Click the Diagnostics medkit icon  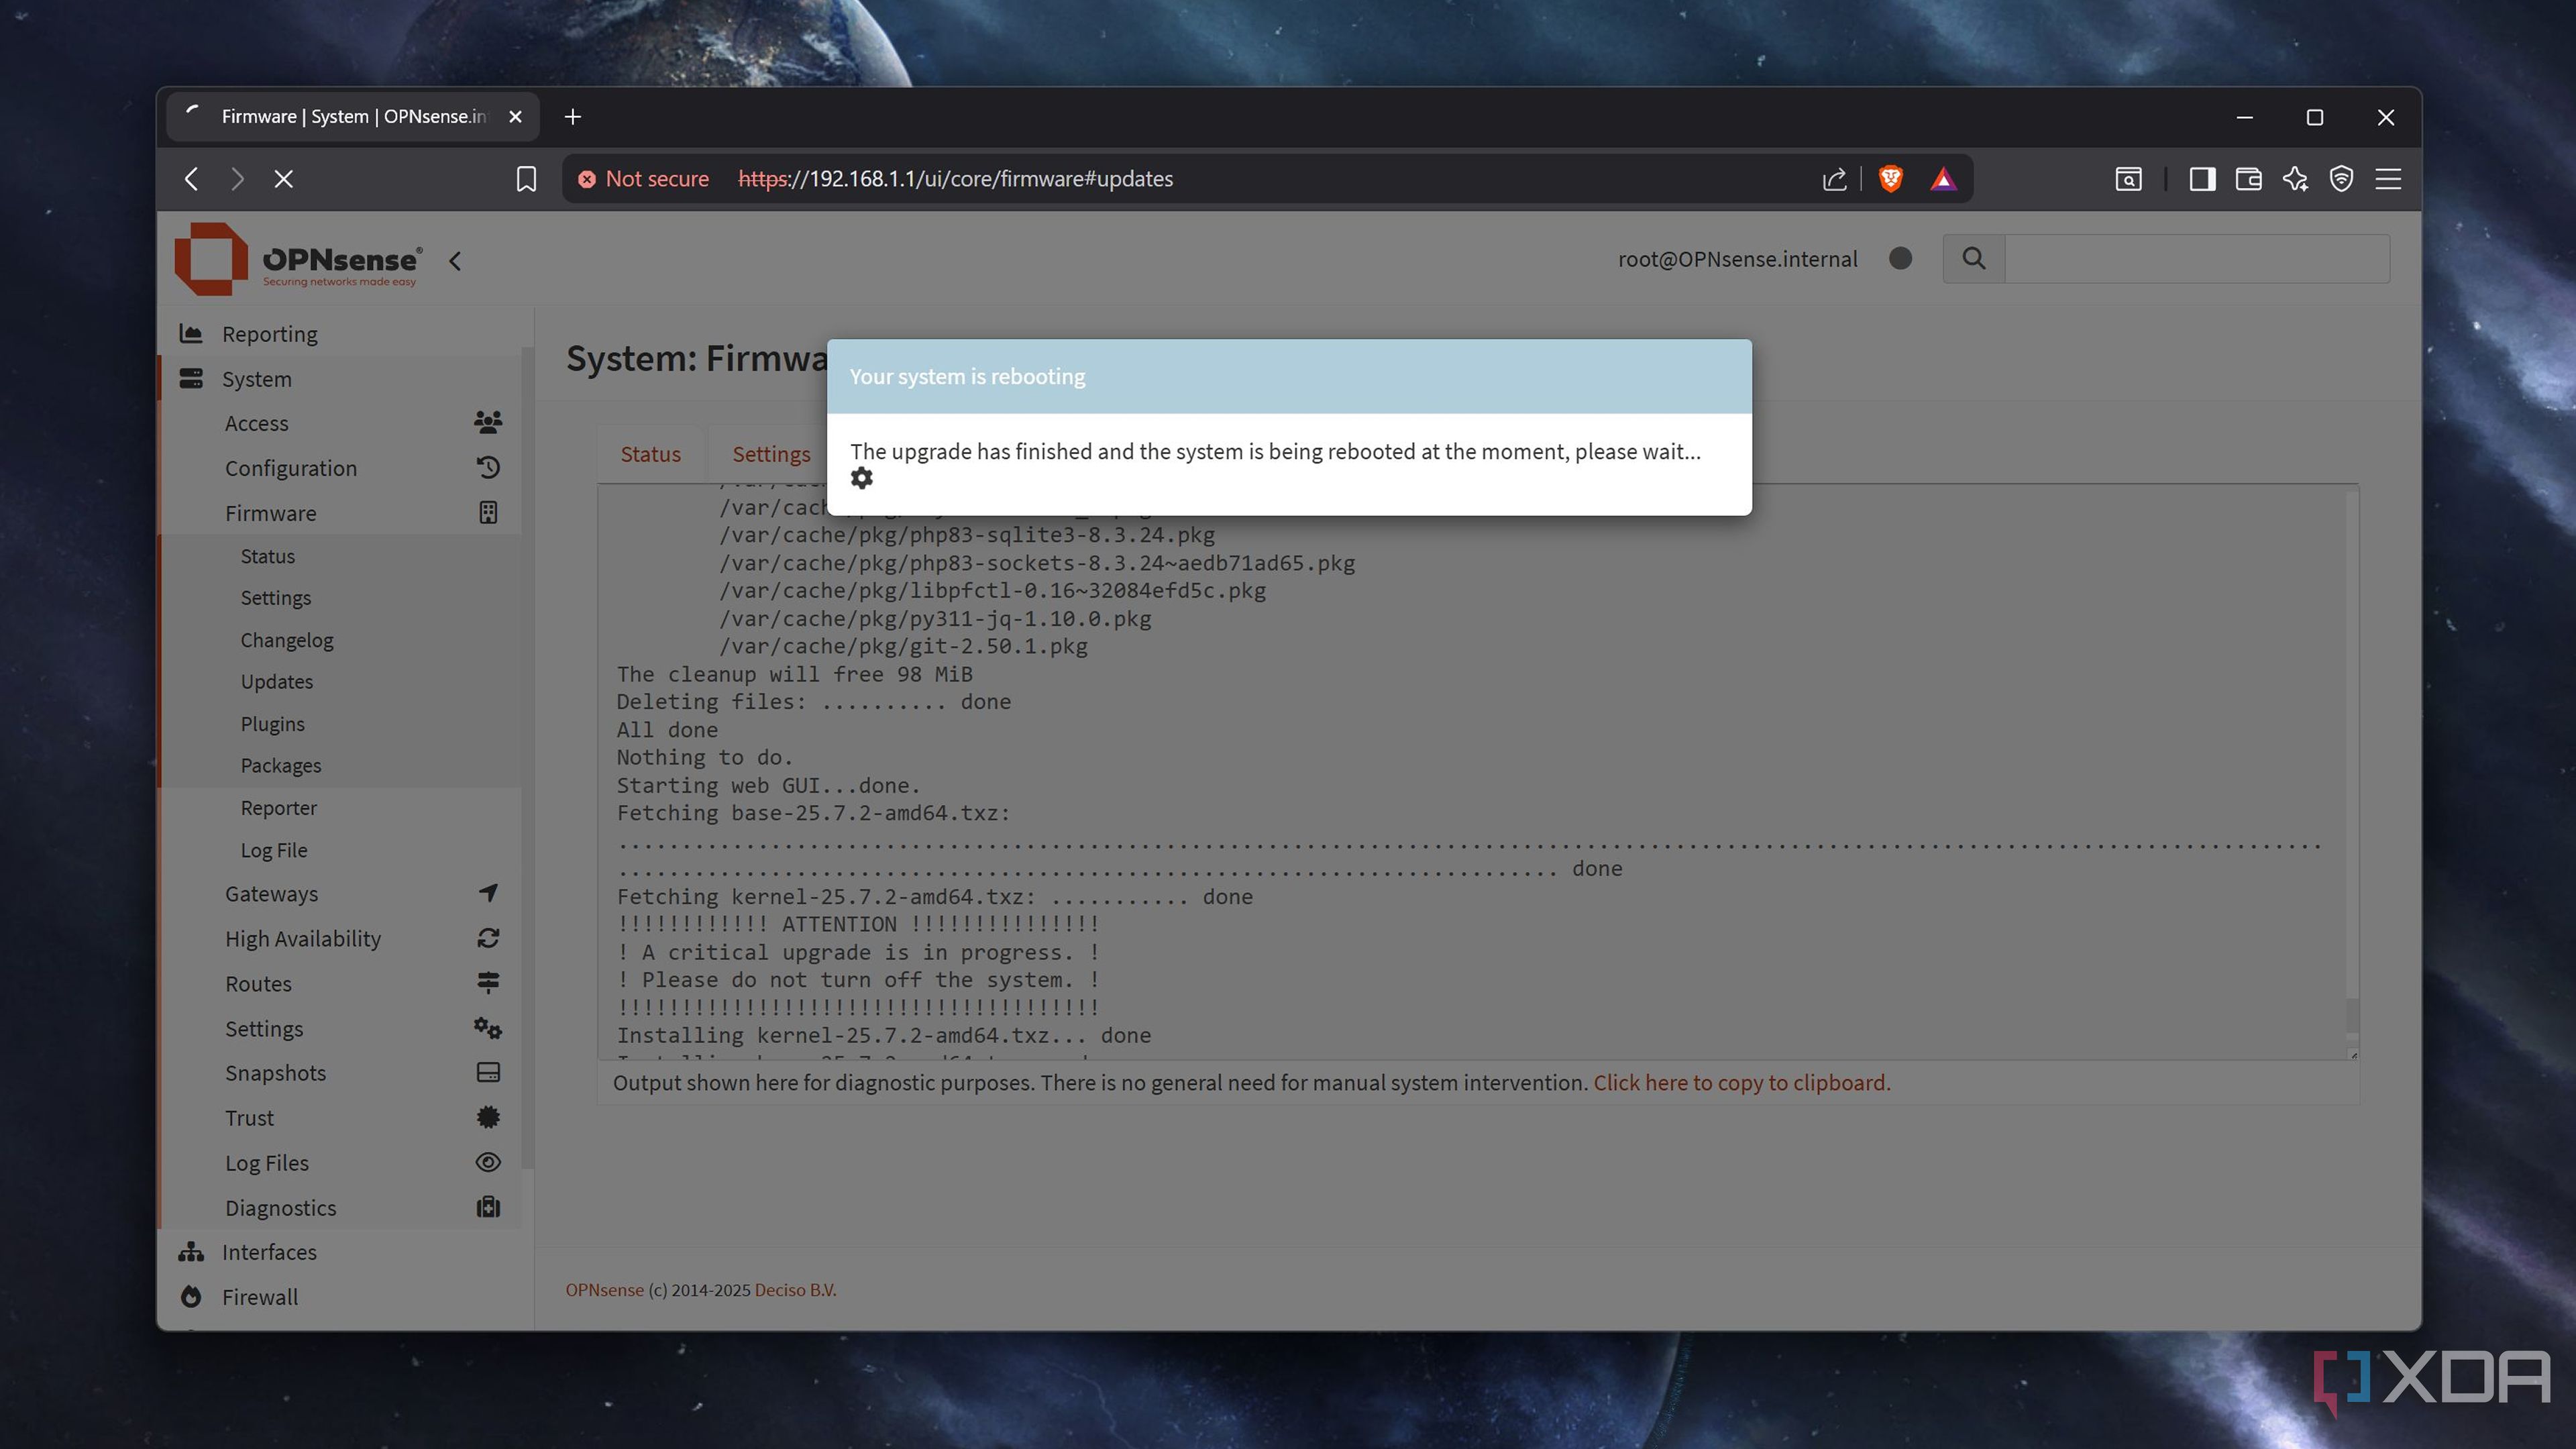(x=488, y=1207)
